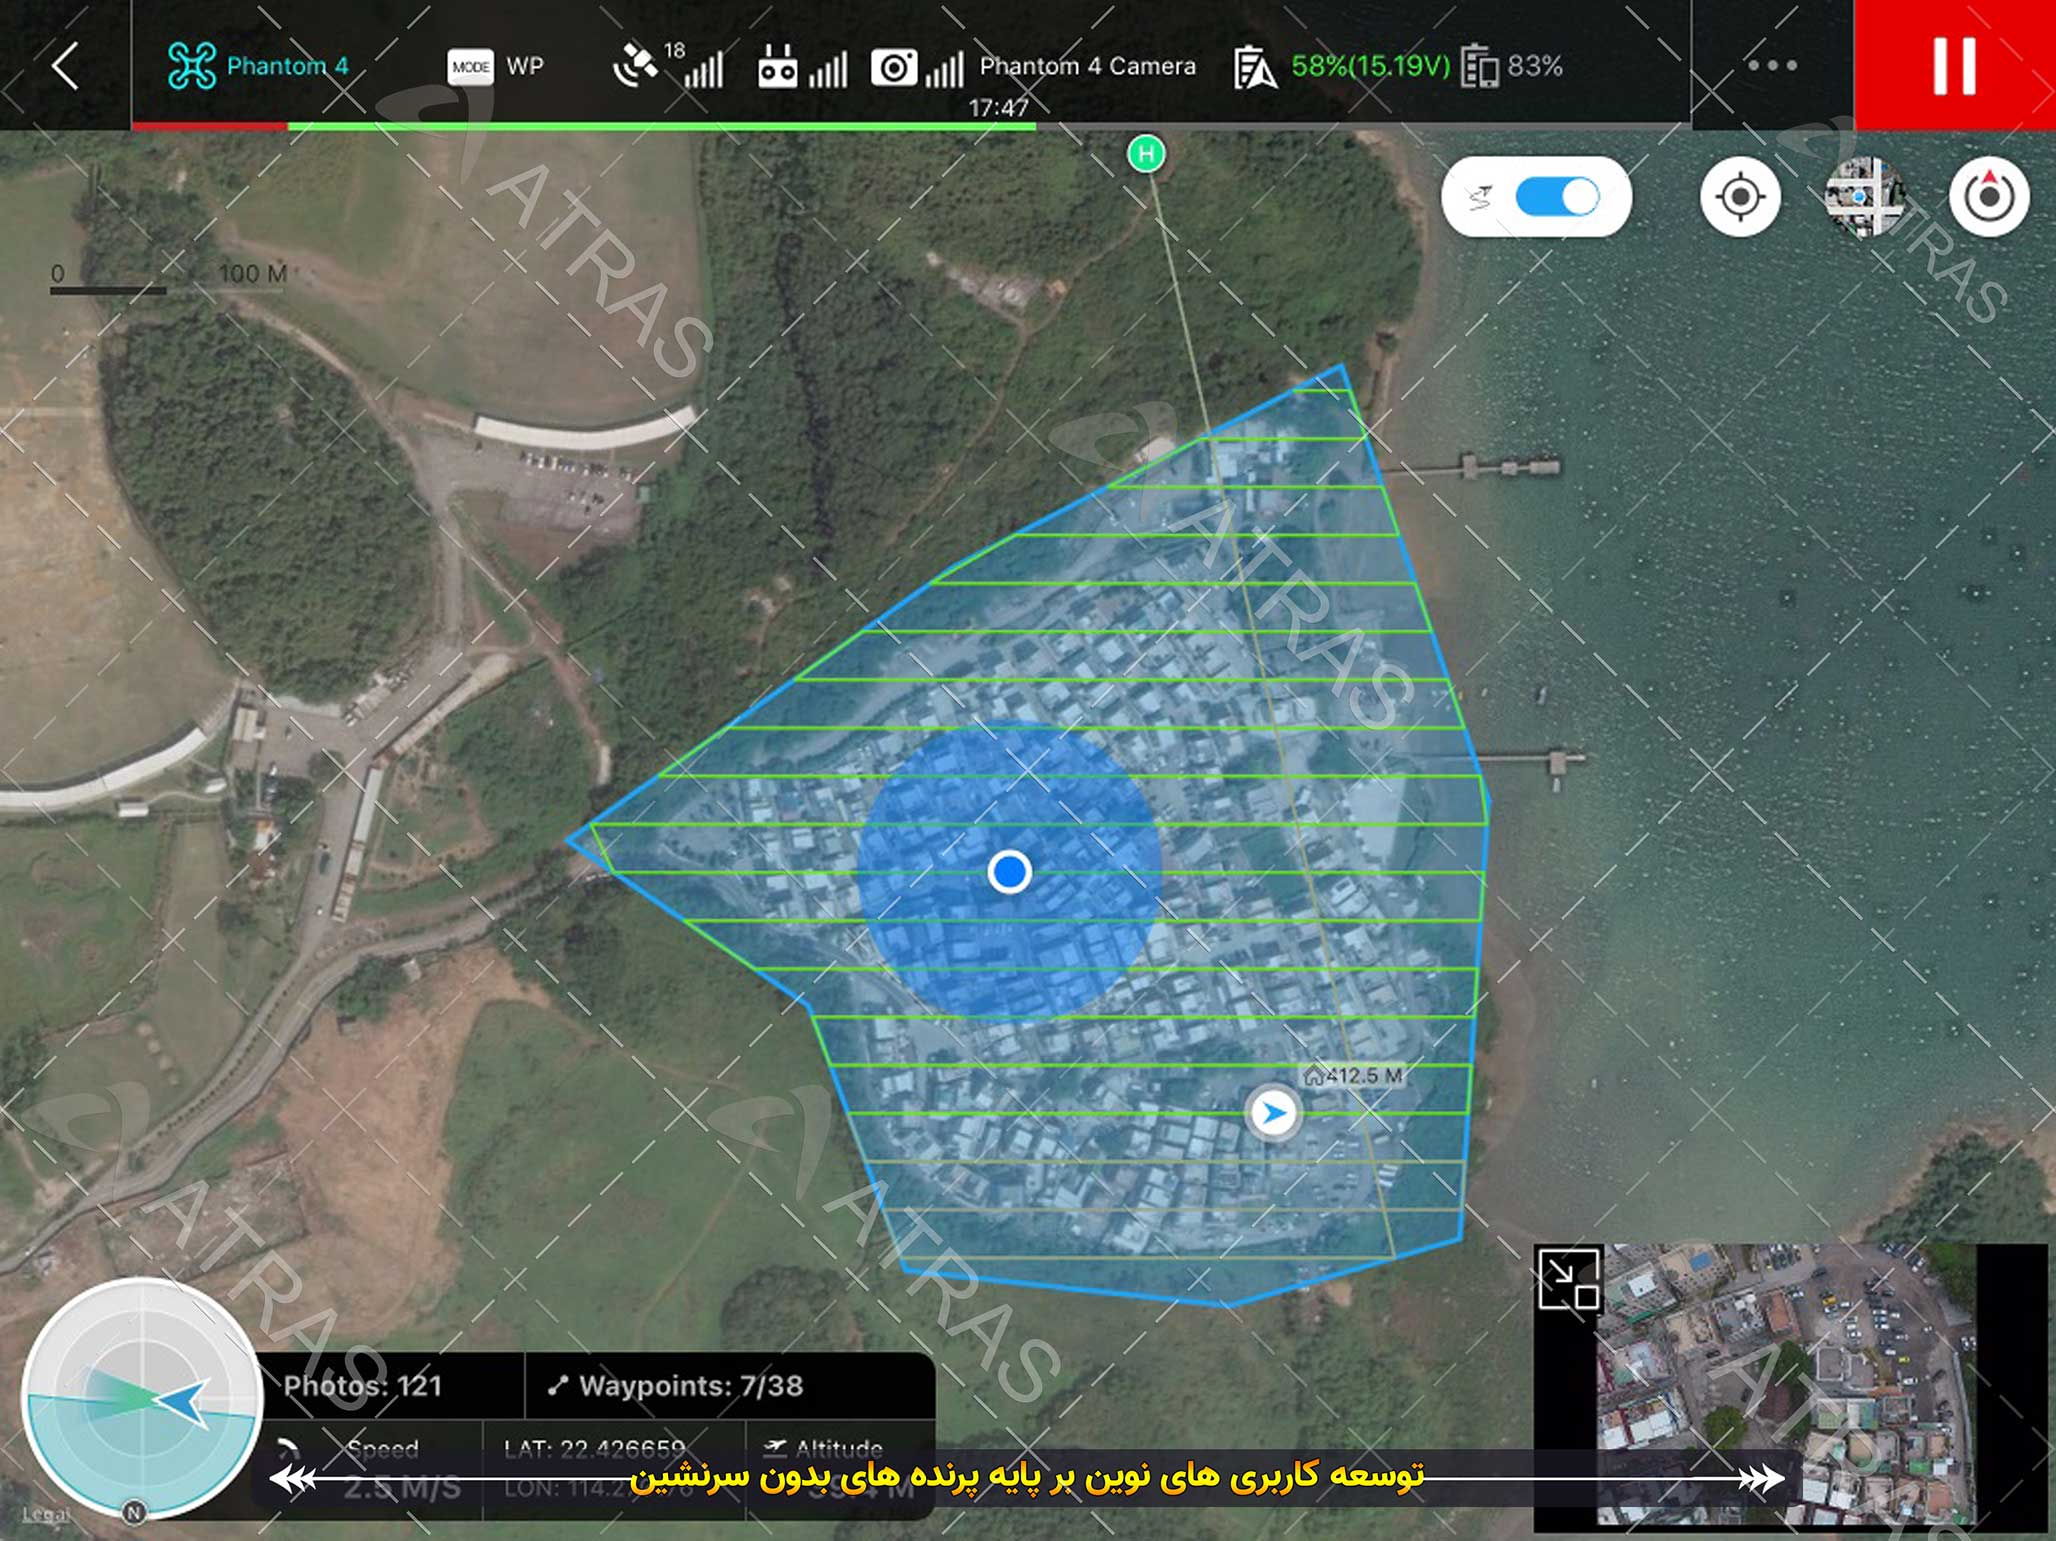Click the attitude radar compass widget
This screenshot has width=2056, height=1541.
(141, 1398)
